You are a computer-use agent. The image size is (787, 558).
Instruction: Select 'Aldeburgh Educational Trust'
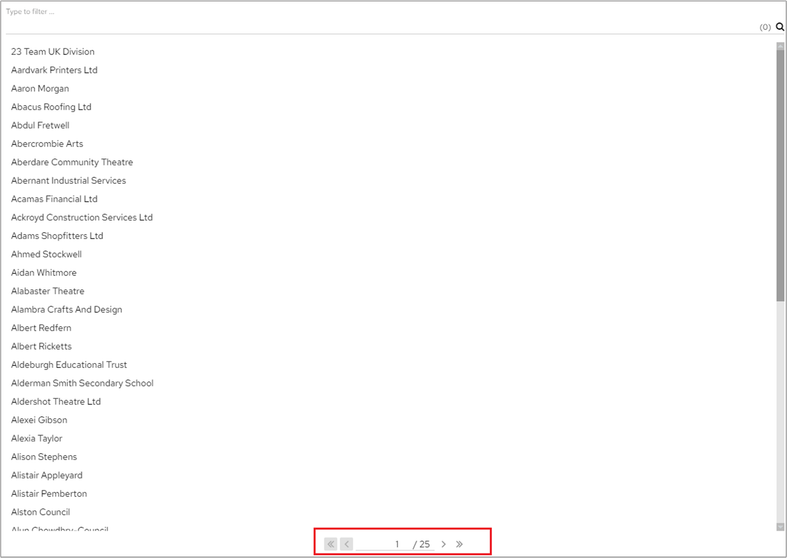click(x=69, y=365)
